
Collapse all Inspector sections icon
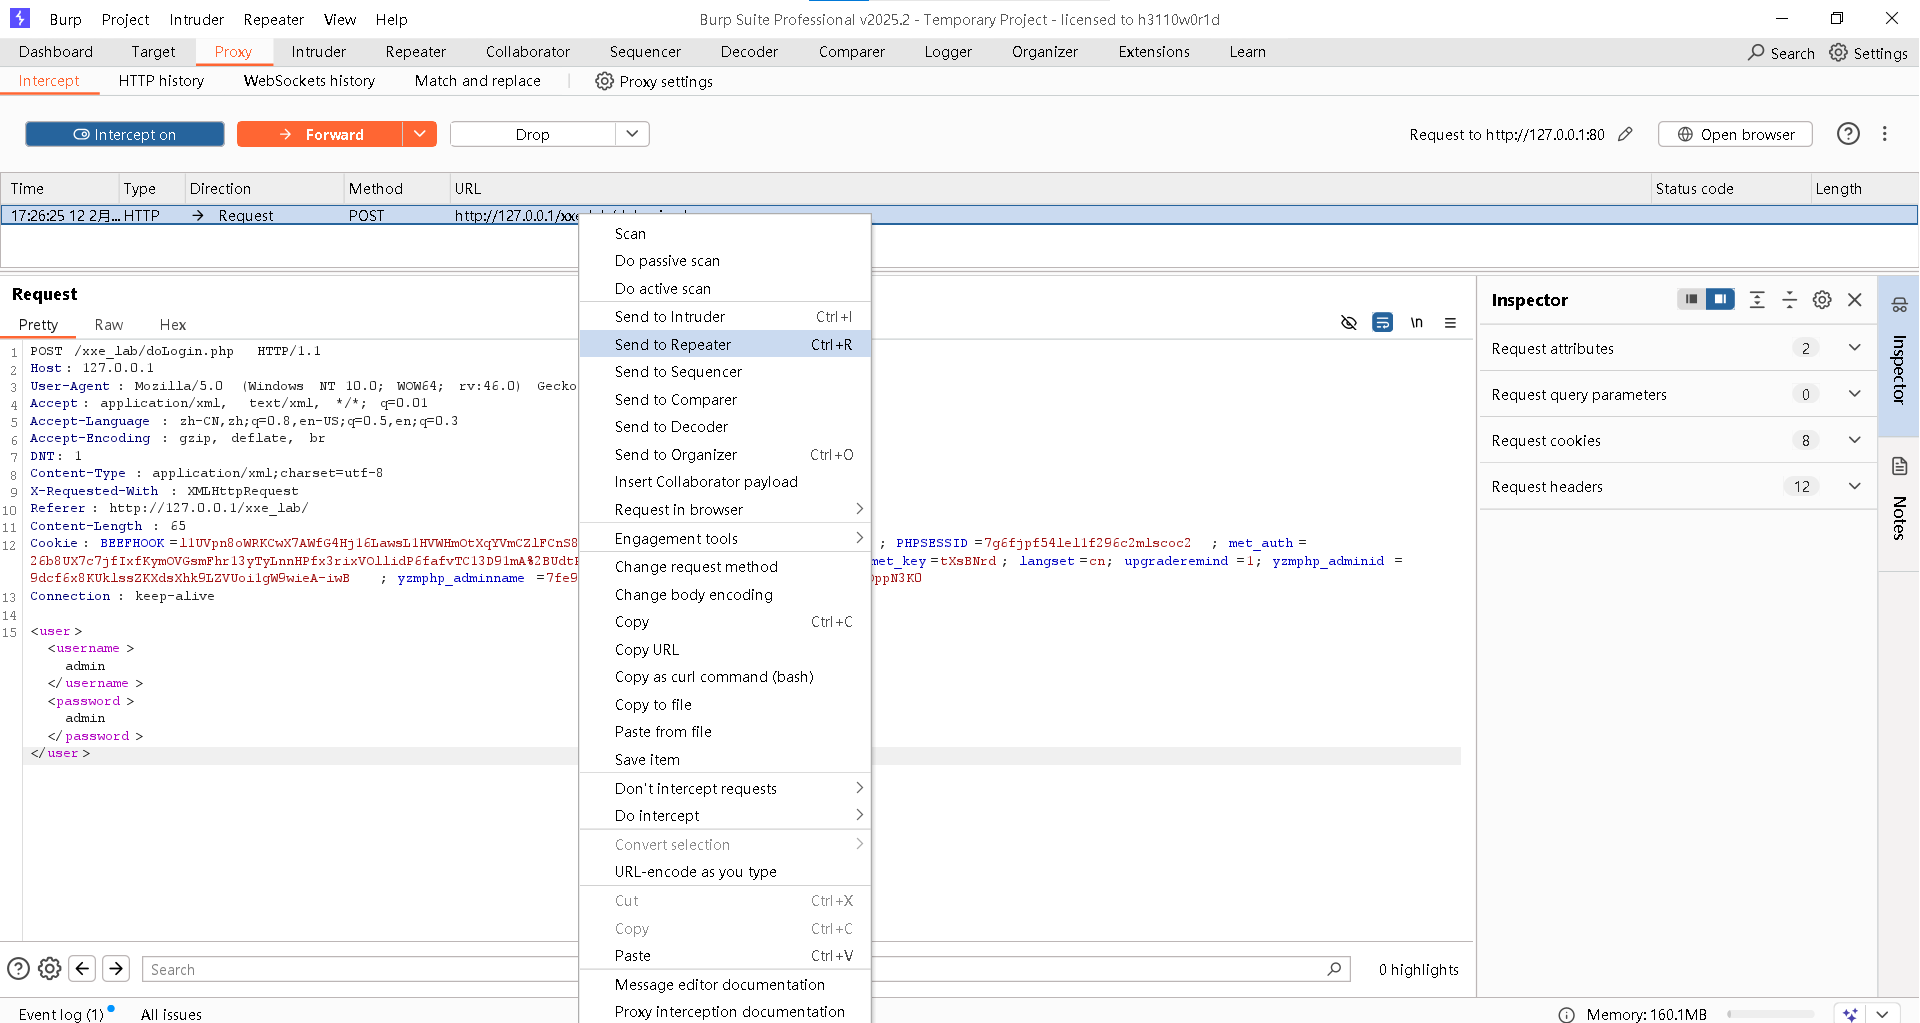1790,299
